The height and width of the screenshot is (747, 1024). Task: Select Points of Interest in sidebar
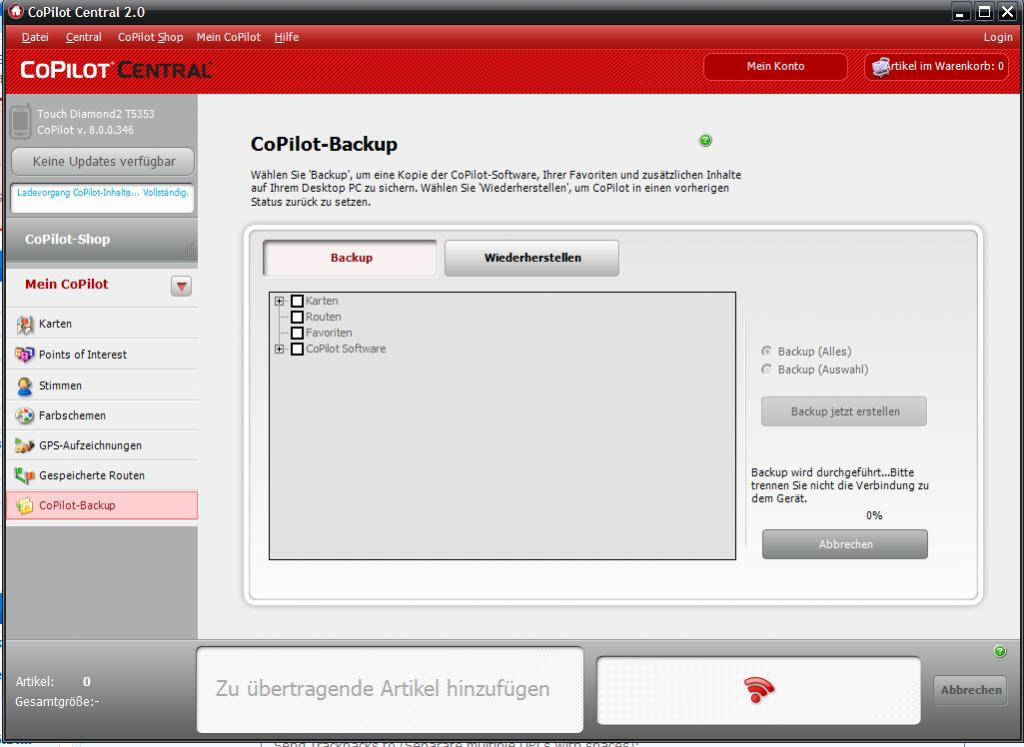coord(102,355)
